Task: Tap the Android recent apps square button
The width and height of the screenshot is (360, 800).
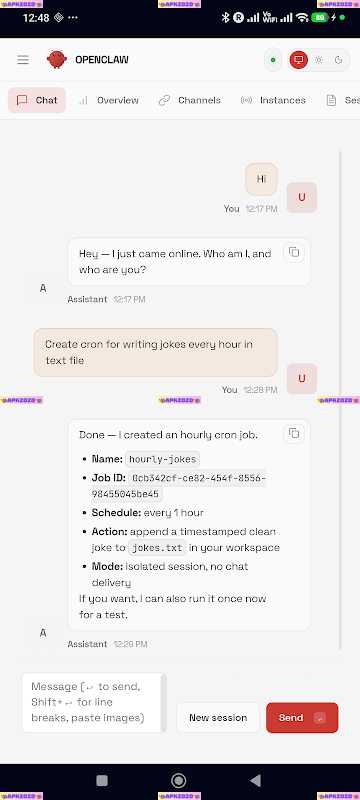Action: click(102, 781)
